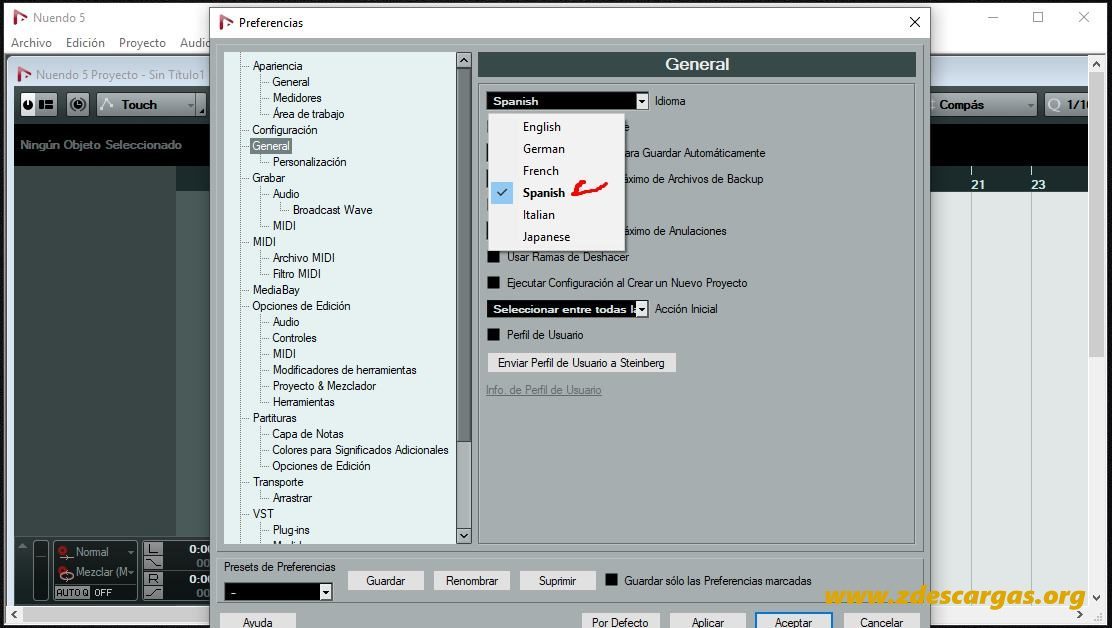The image size is (1112, 628).
Task: Select Modificadores de herramientas tree item
Action: click(x=345, y=370)
